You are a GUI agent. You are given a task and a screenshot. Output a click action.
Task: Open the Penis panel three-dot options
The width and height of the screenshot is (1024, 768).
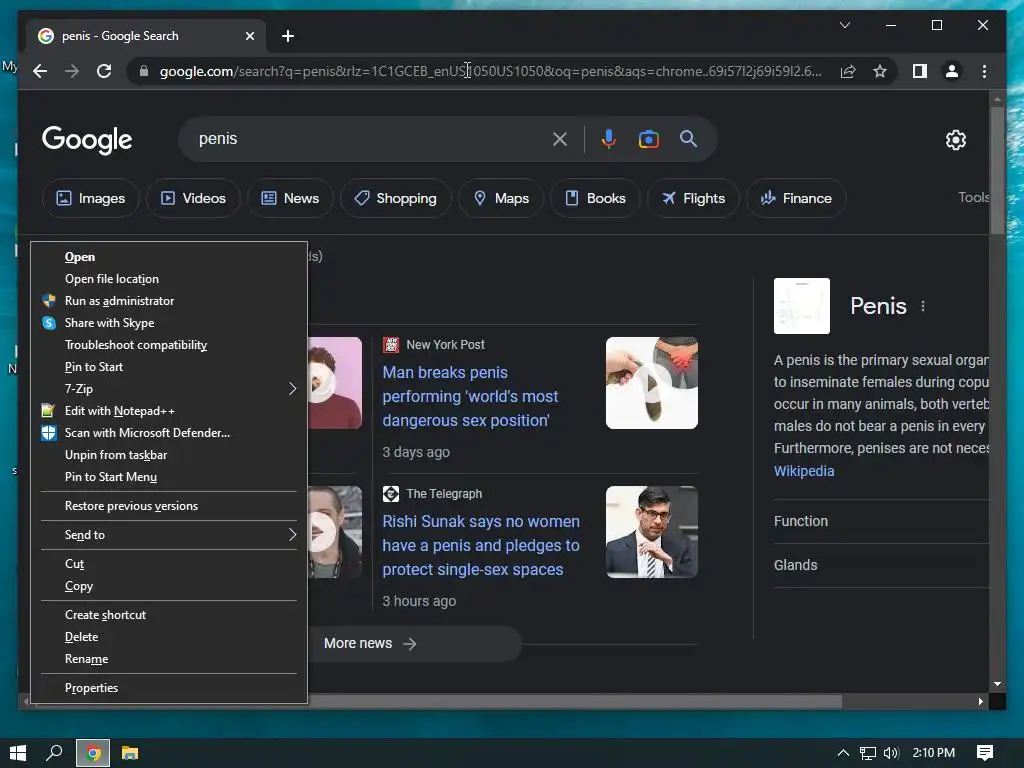[x=923, y=306]
